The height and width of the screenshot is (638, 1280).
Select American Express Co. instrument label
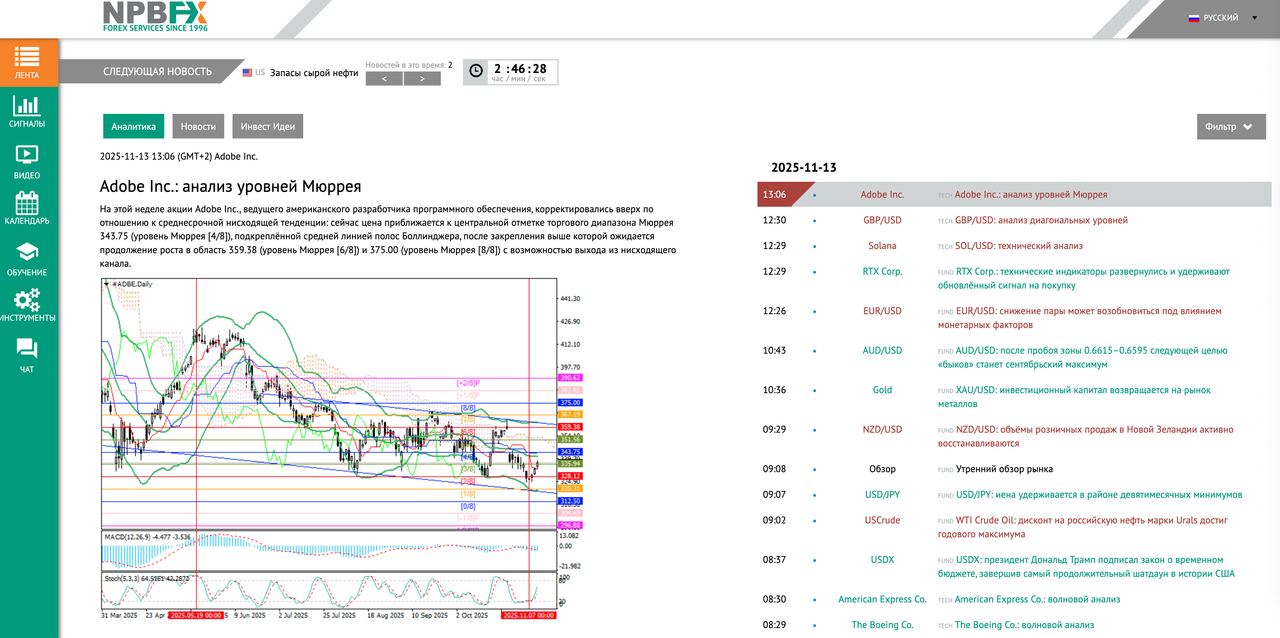tap(882, 600)
